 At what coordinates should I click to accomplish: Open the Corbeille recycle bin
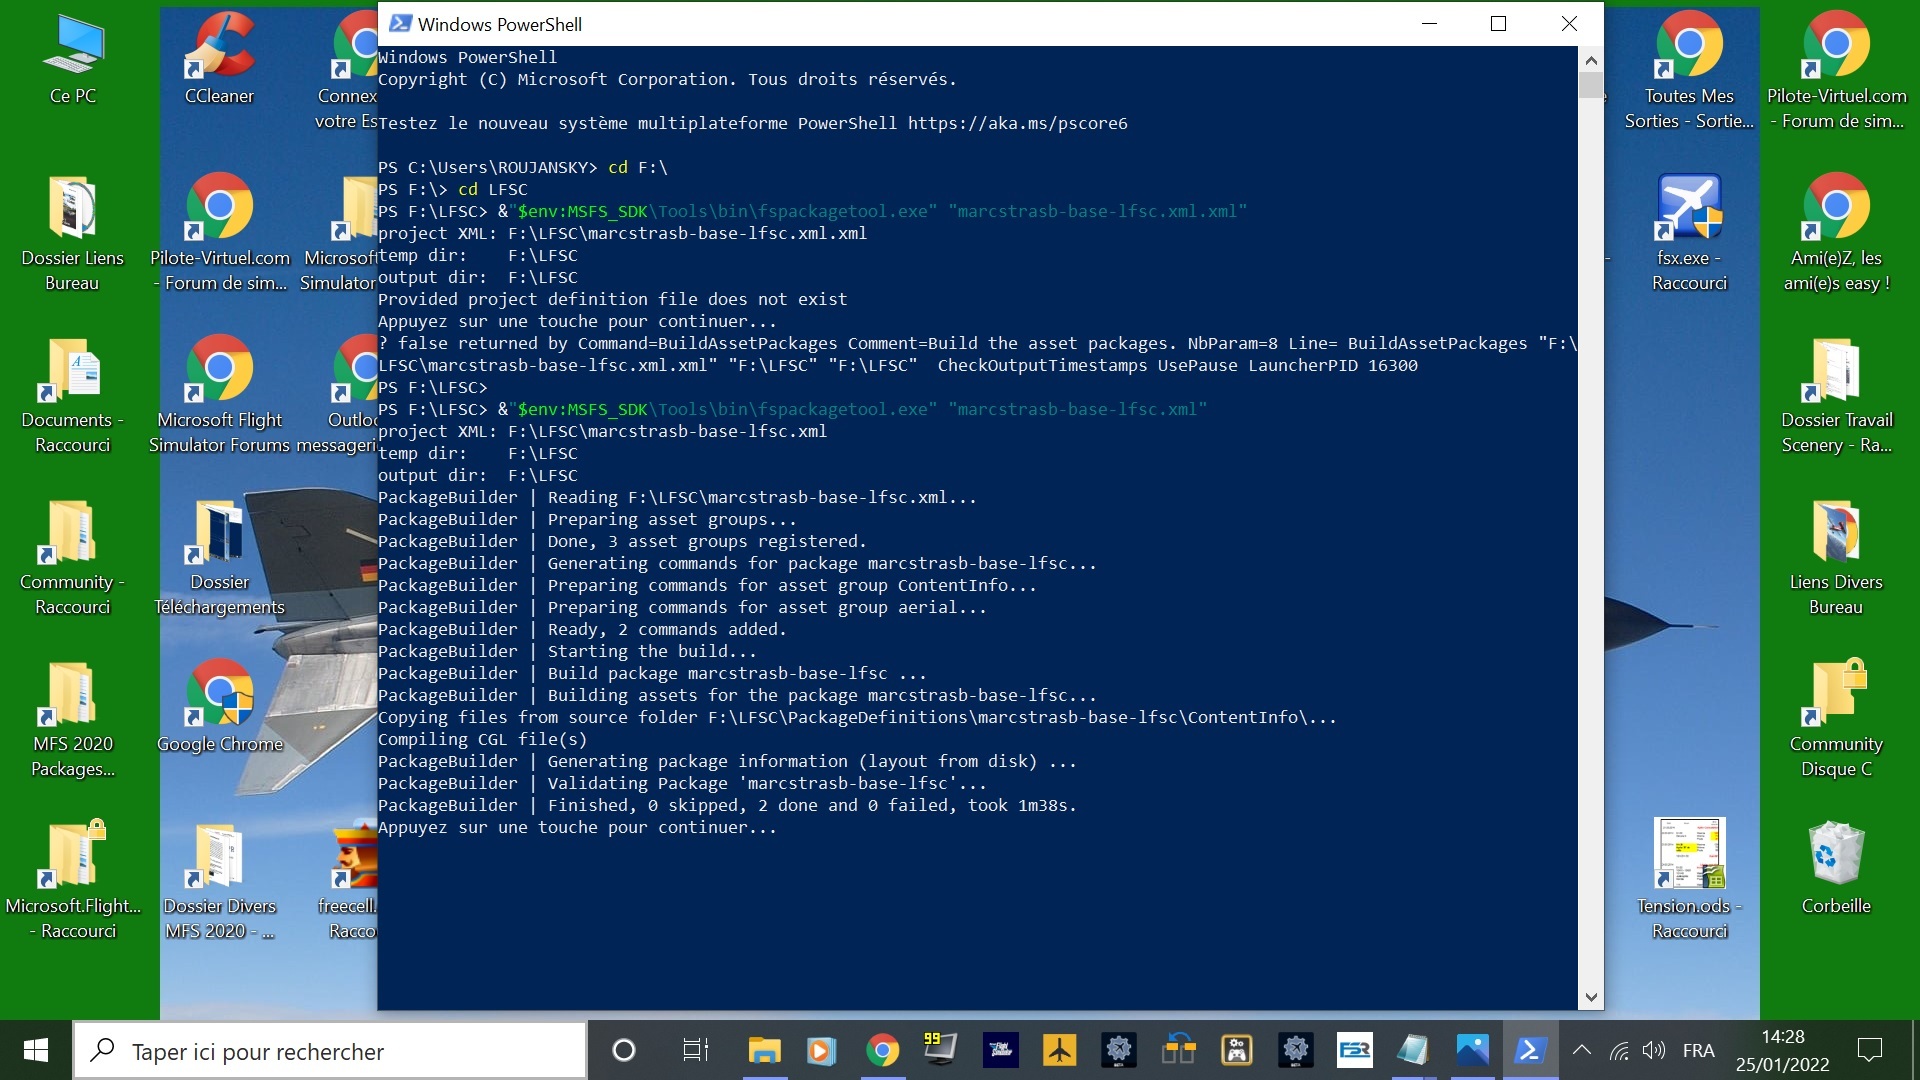click(1836, 855)
